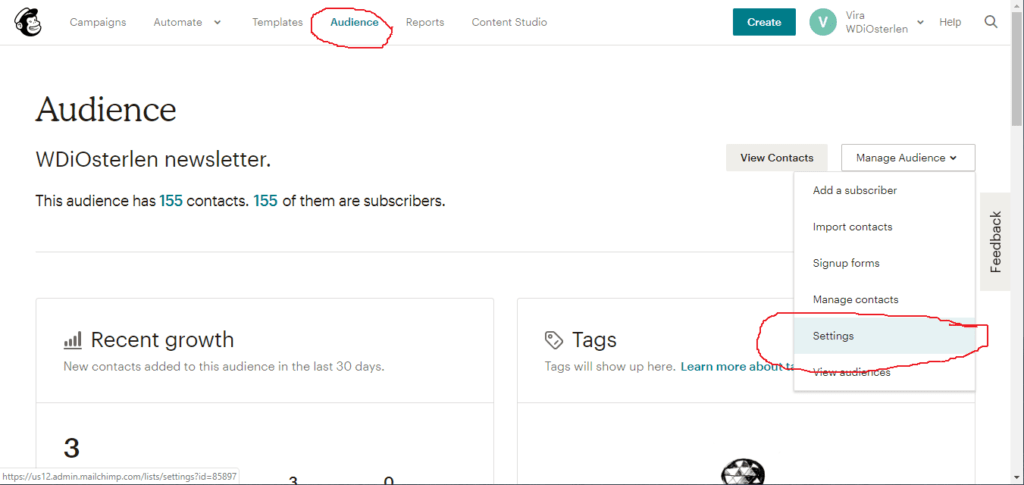This screenshot has width=1024, height=485.
Task: Go to the Templates page
Action: coord(277,22)
